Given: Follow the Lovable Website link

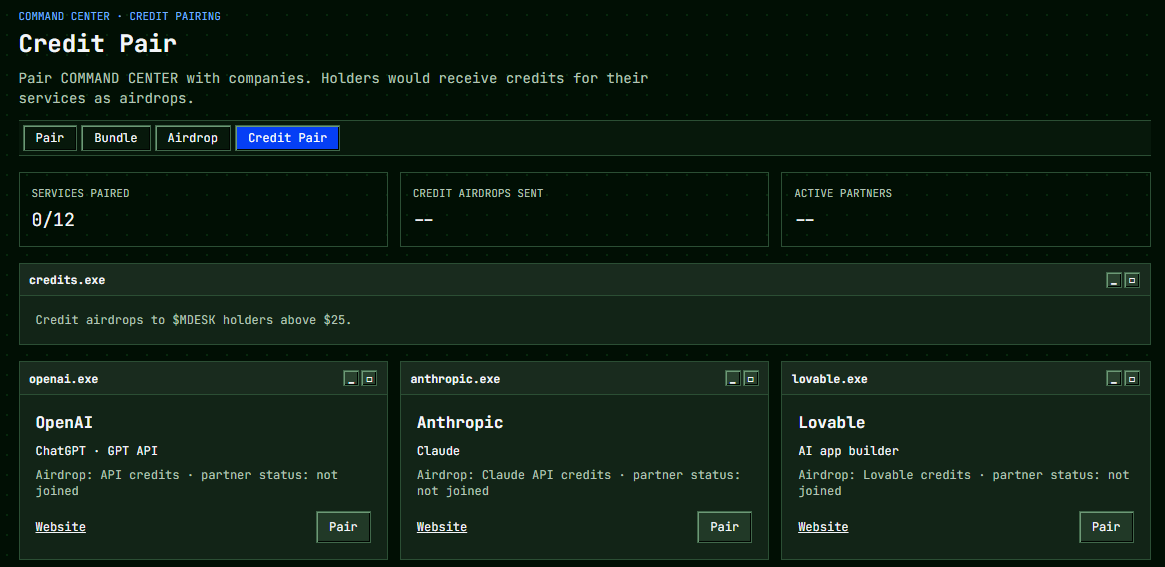Looking at the screenshot, I should (823, 527).
